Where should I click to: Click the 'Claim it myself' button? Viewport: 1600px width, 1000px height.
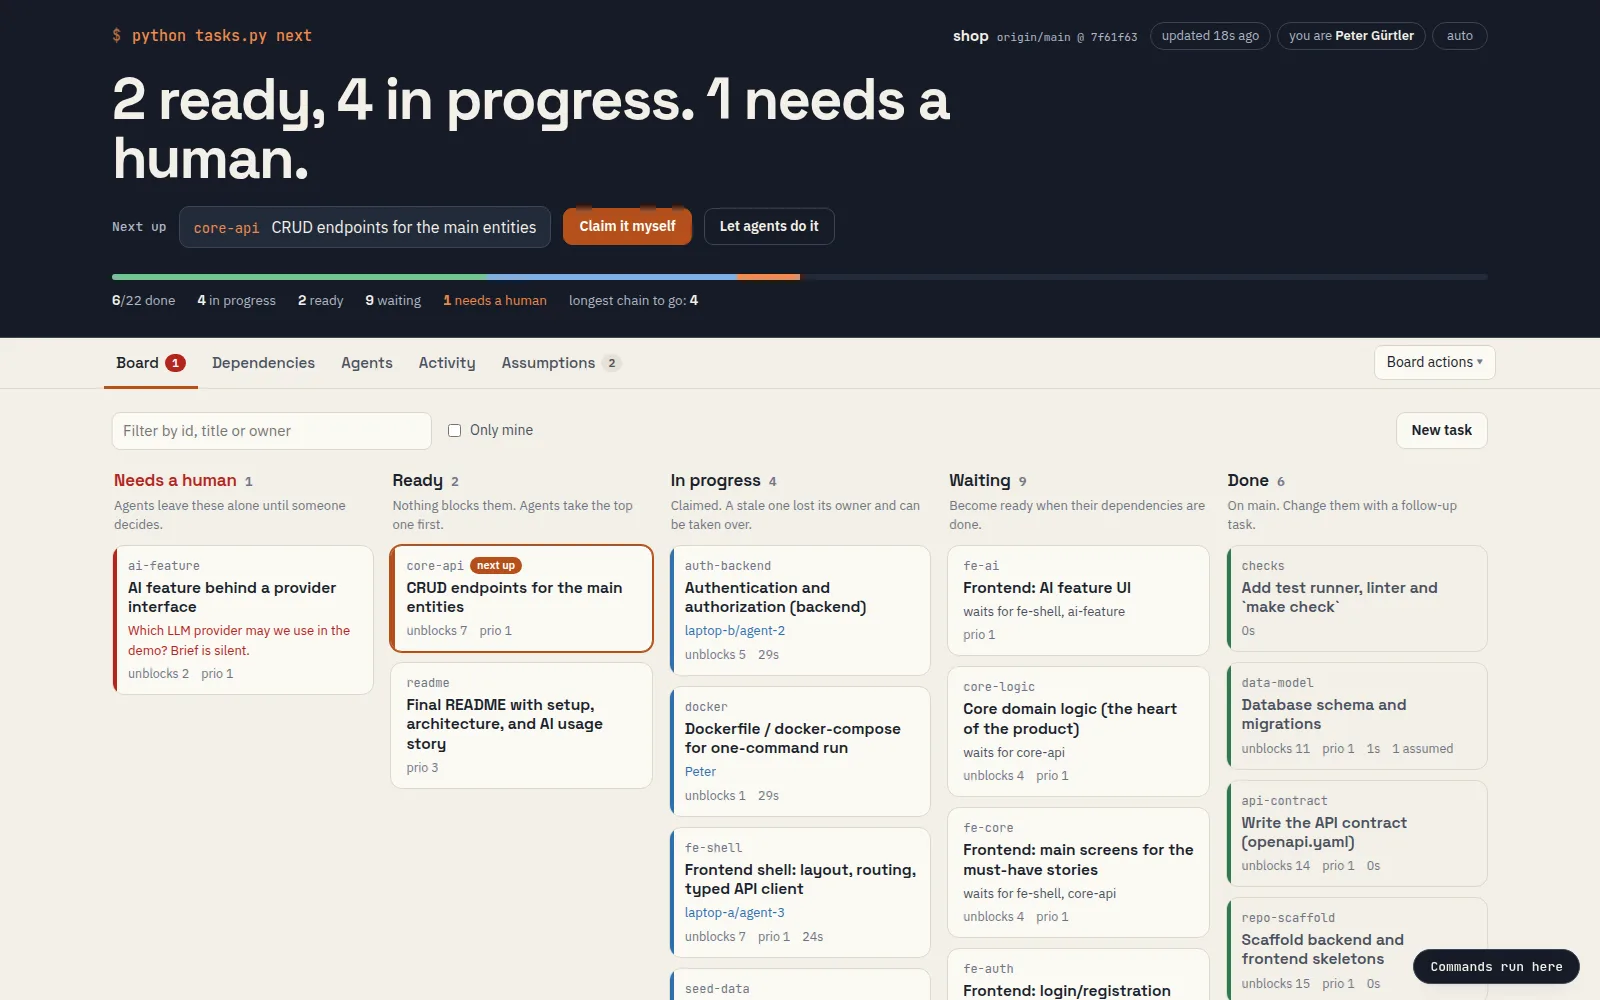coord(627,226)
